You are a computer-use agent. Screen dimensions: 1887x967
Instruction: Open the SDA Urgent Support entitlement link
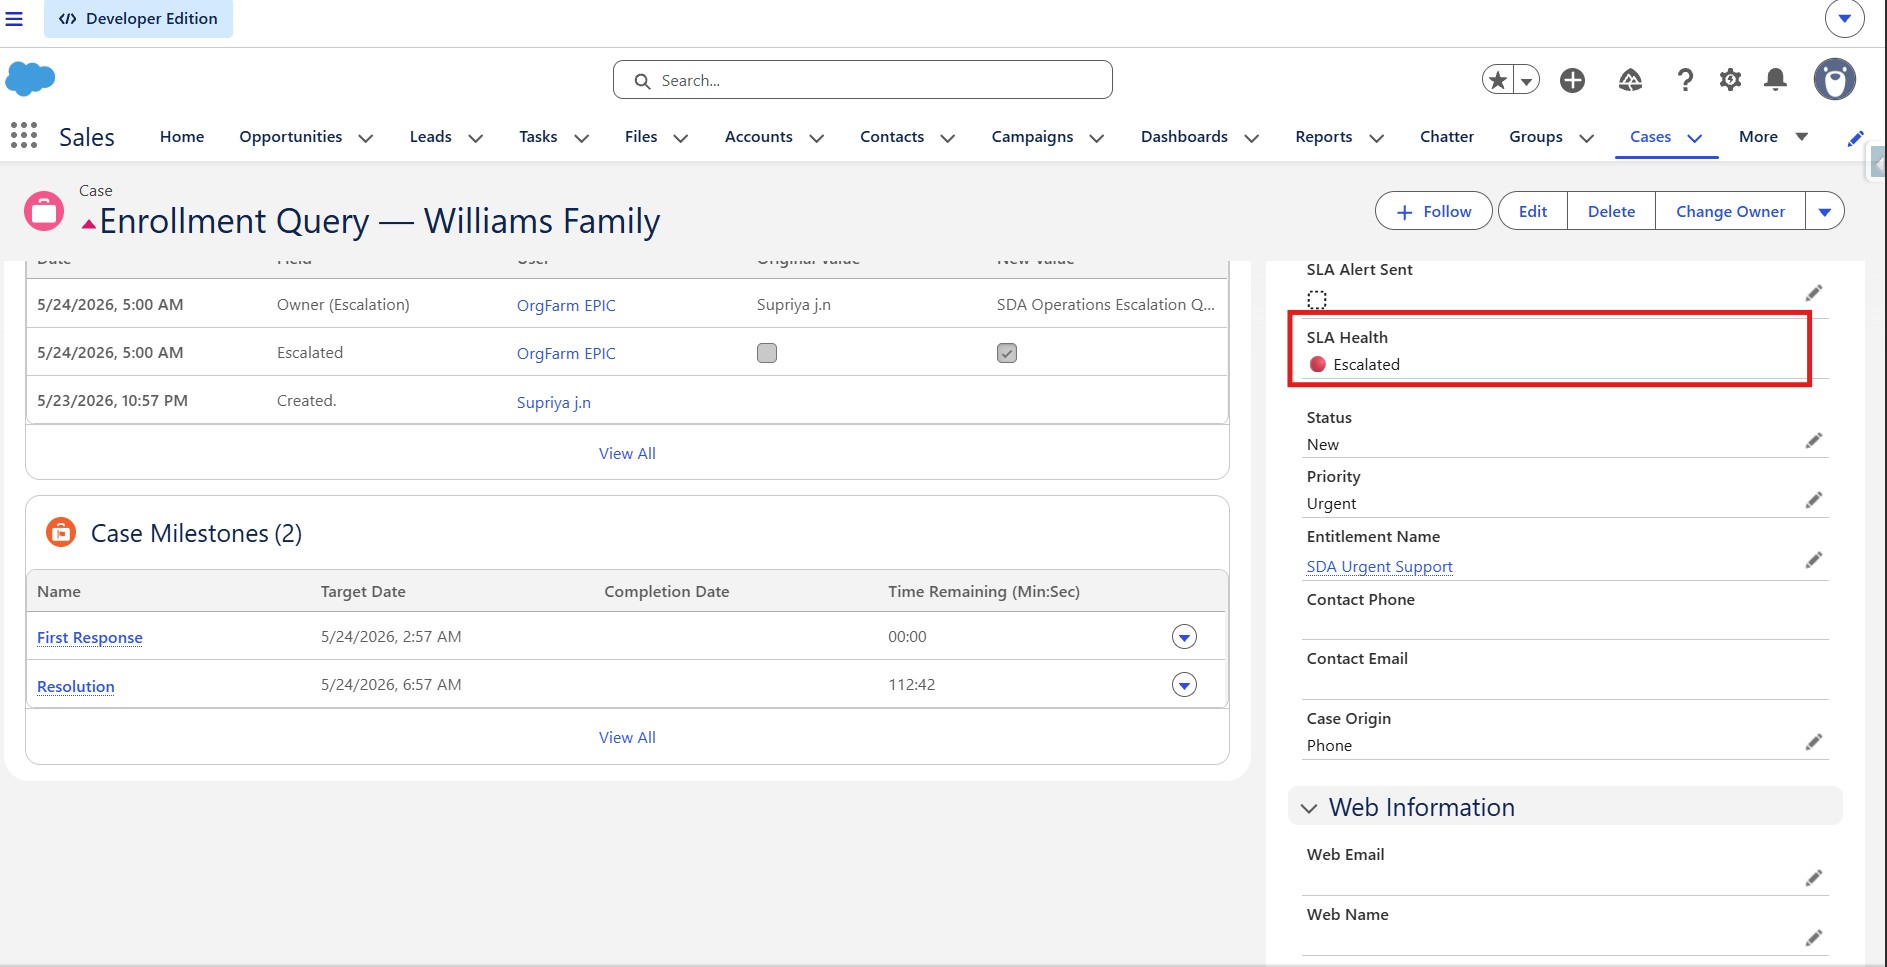click(x=1379, y=566)
